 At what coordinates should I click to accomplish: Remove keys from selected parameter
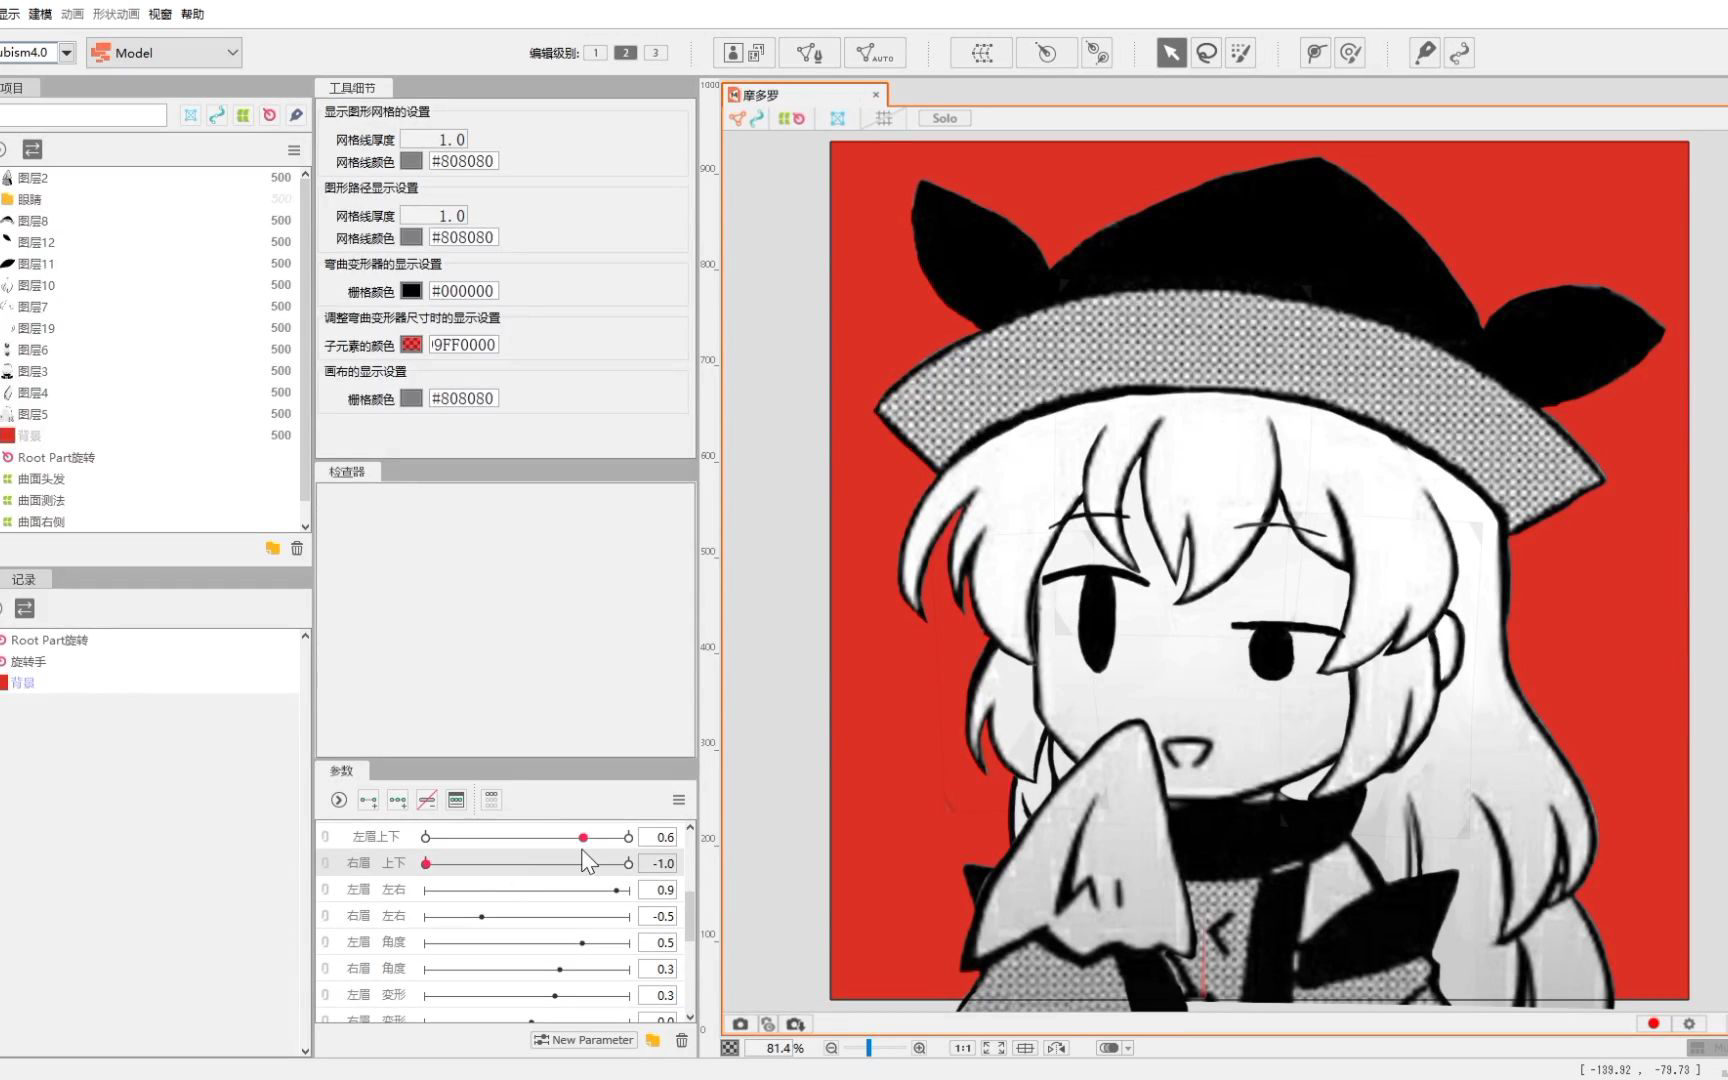[427, 800]
